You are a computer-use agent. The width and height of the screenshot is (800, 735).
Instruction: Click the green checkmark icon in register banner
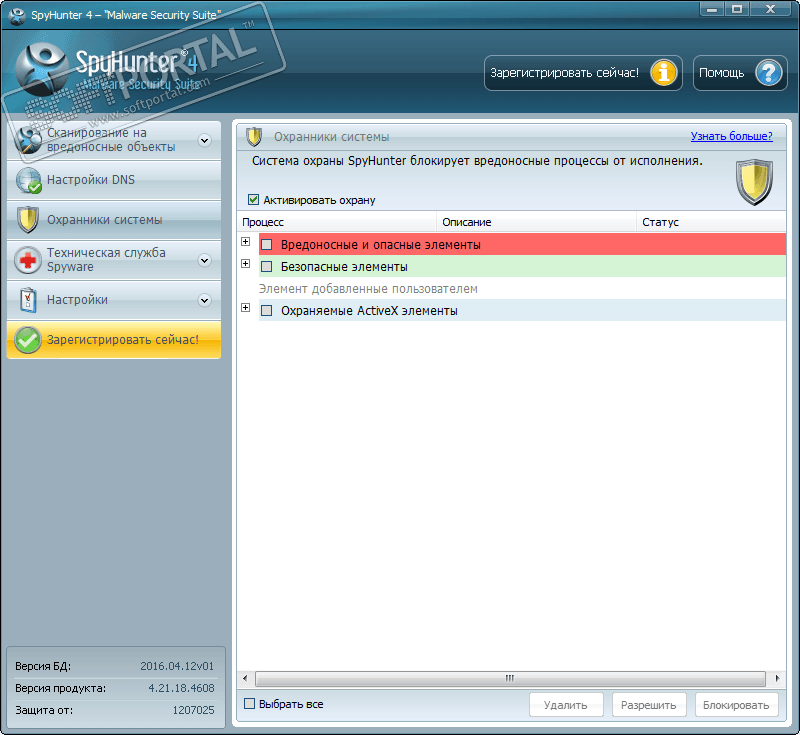pos(28,340)
